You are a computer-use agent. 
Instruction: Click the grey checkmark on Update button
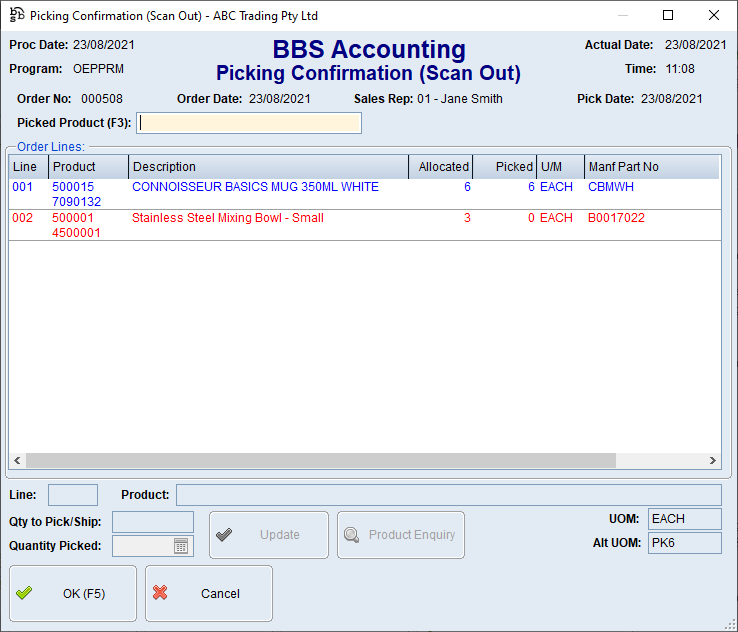[x=224, y=535]
